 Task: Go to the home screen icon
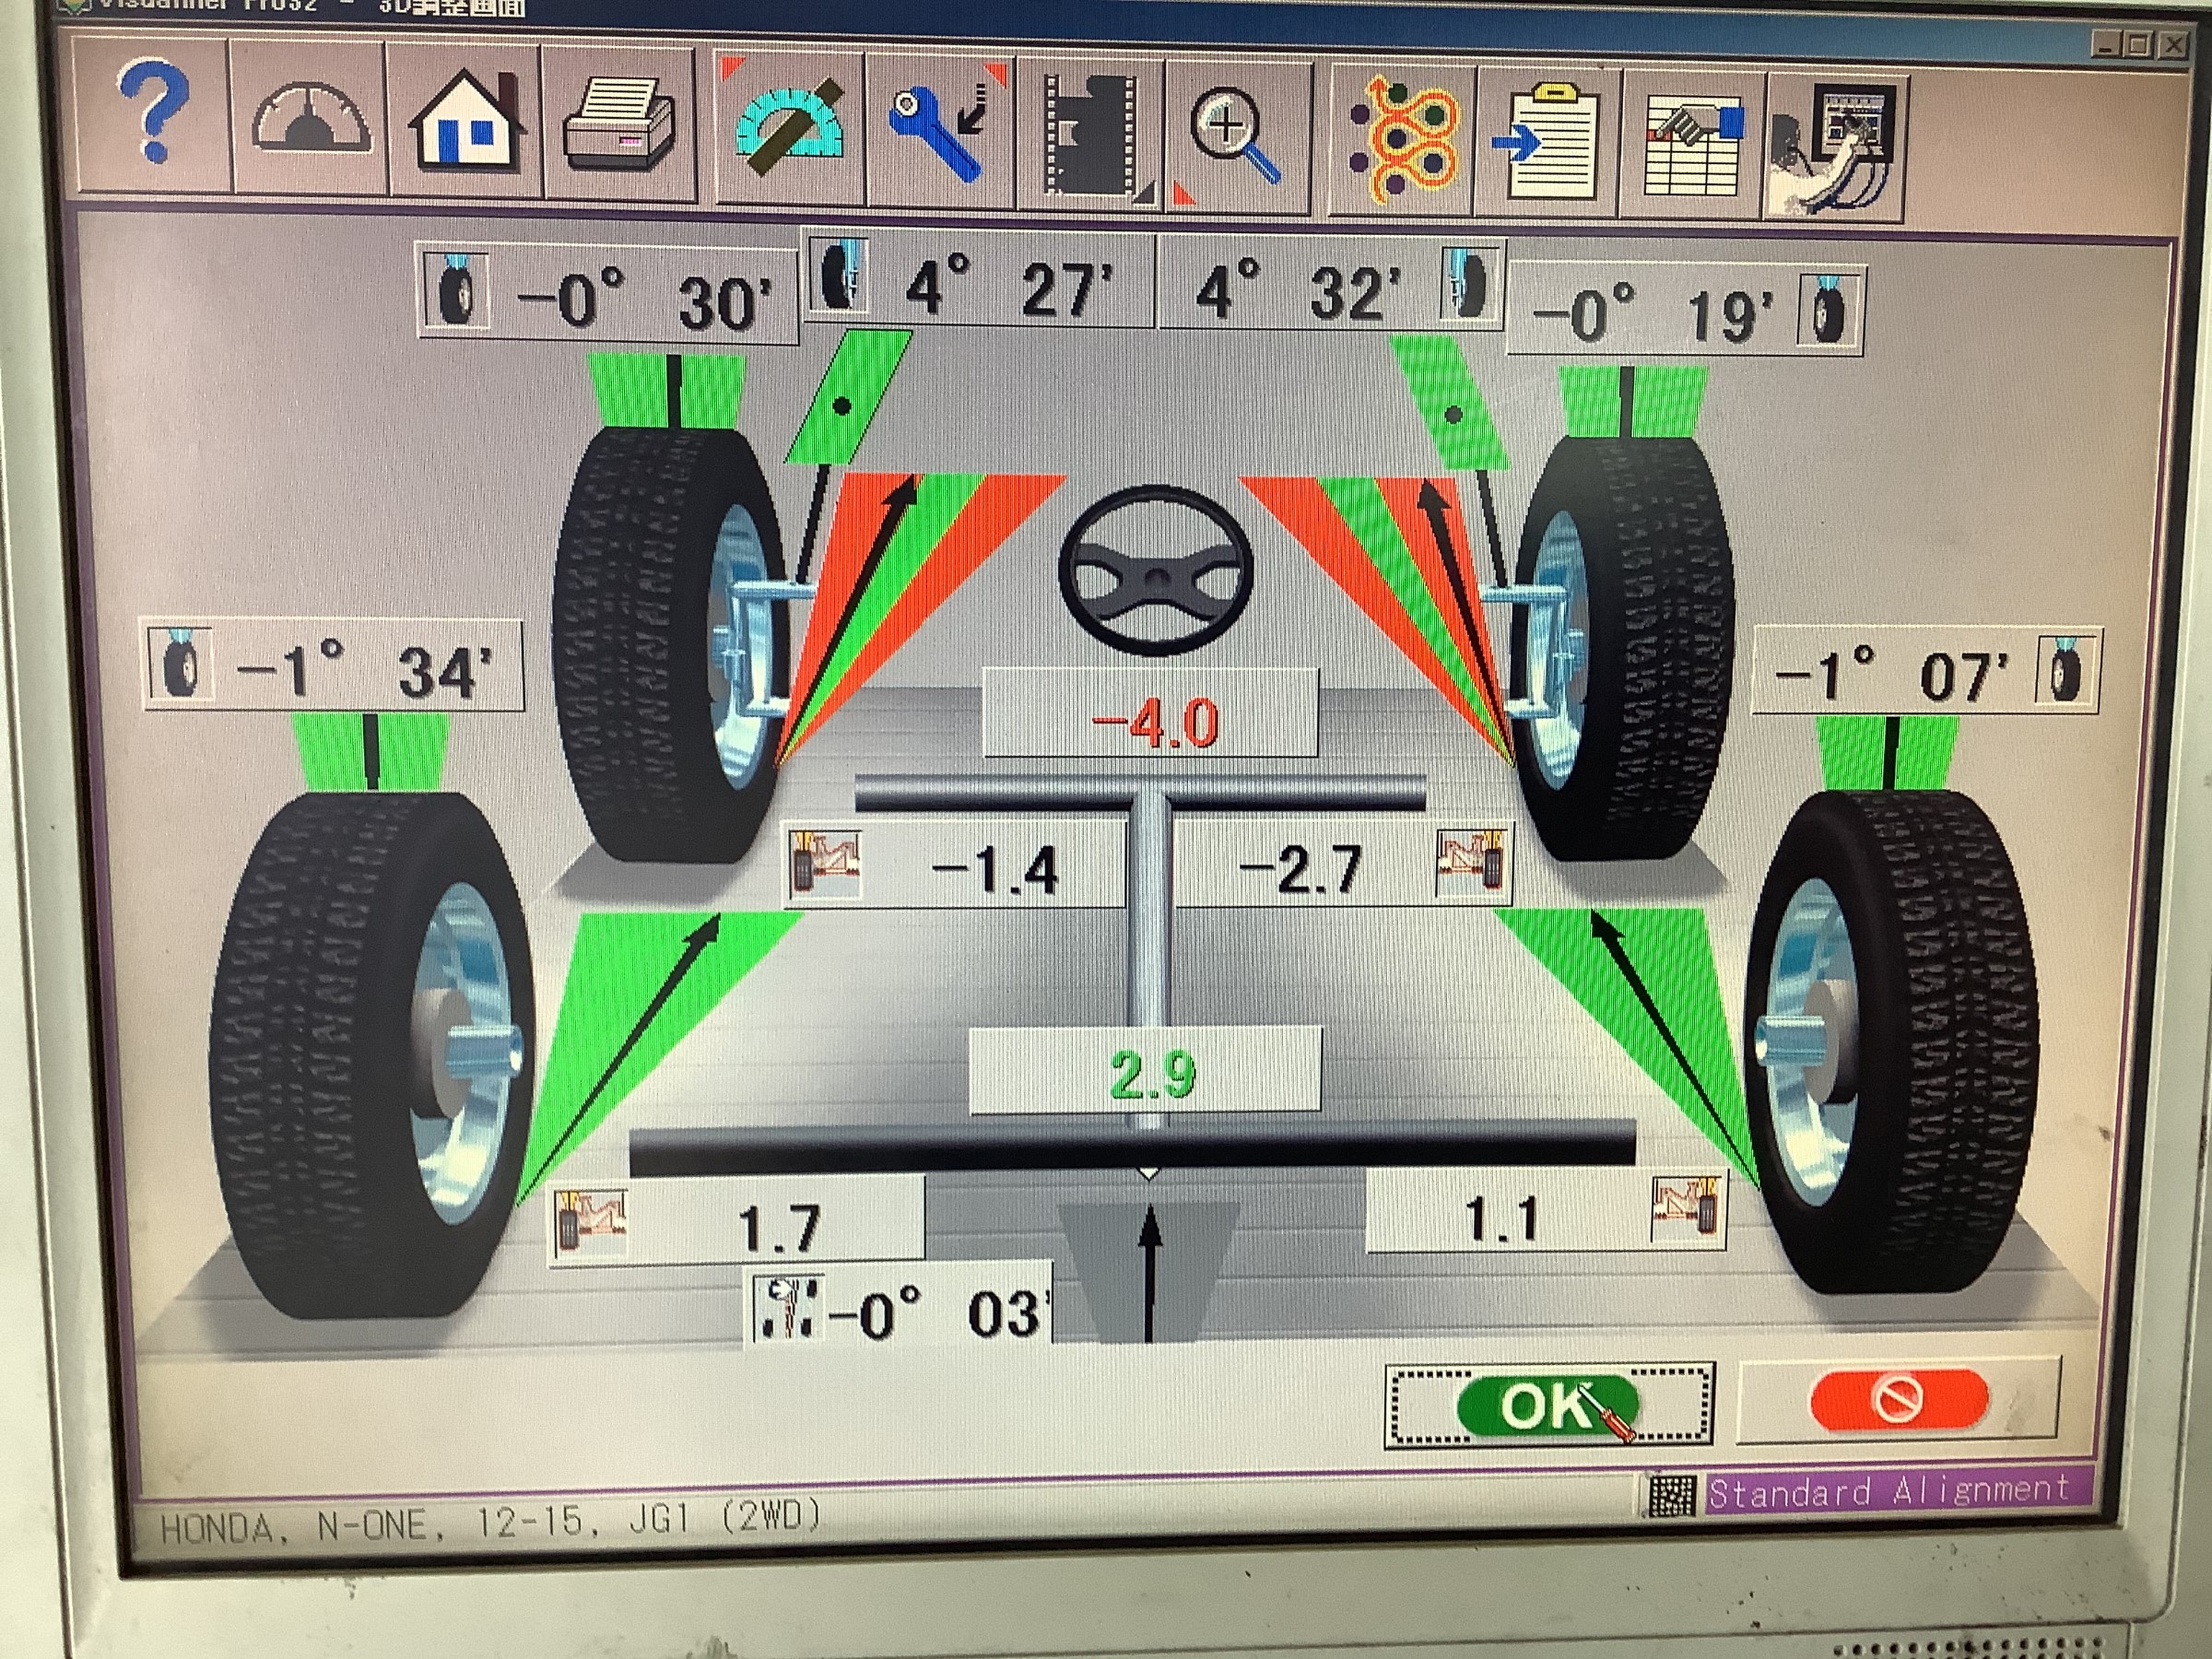466,122
